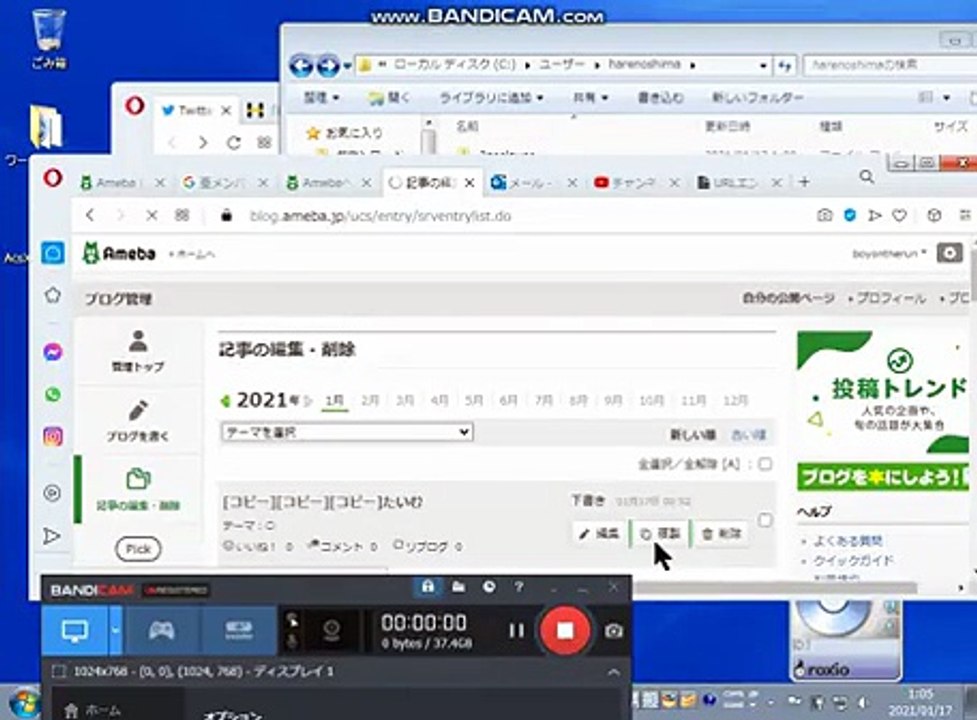This screenshot has width=977, height=720.
Task: Switch to the Google tab
Action: [x=225, y=182]
